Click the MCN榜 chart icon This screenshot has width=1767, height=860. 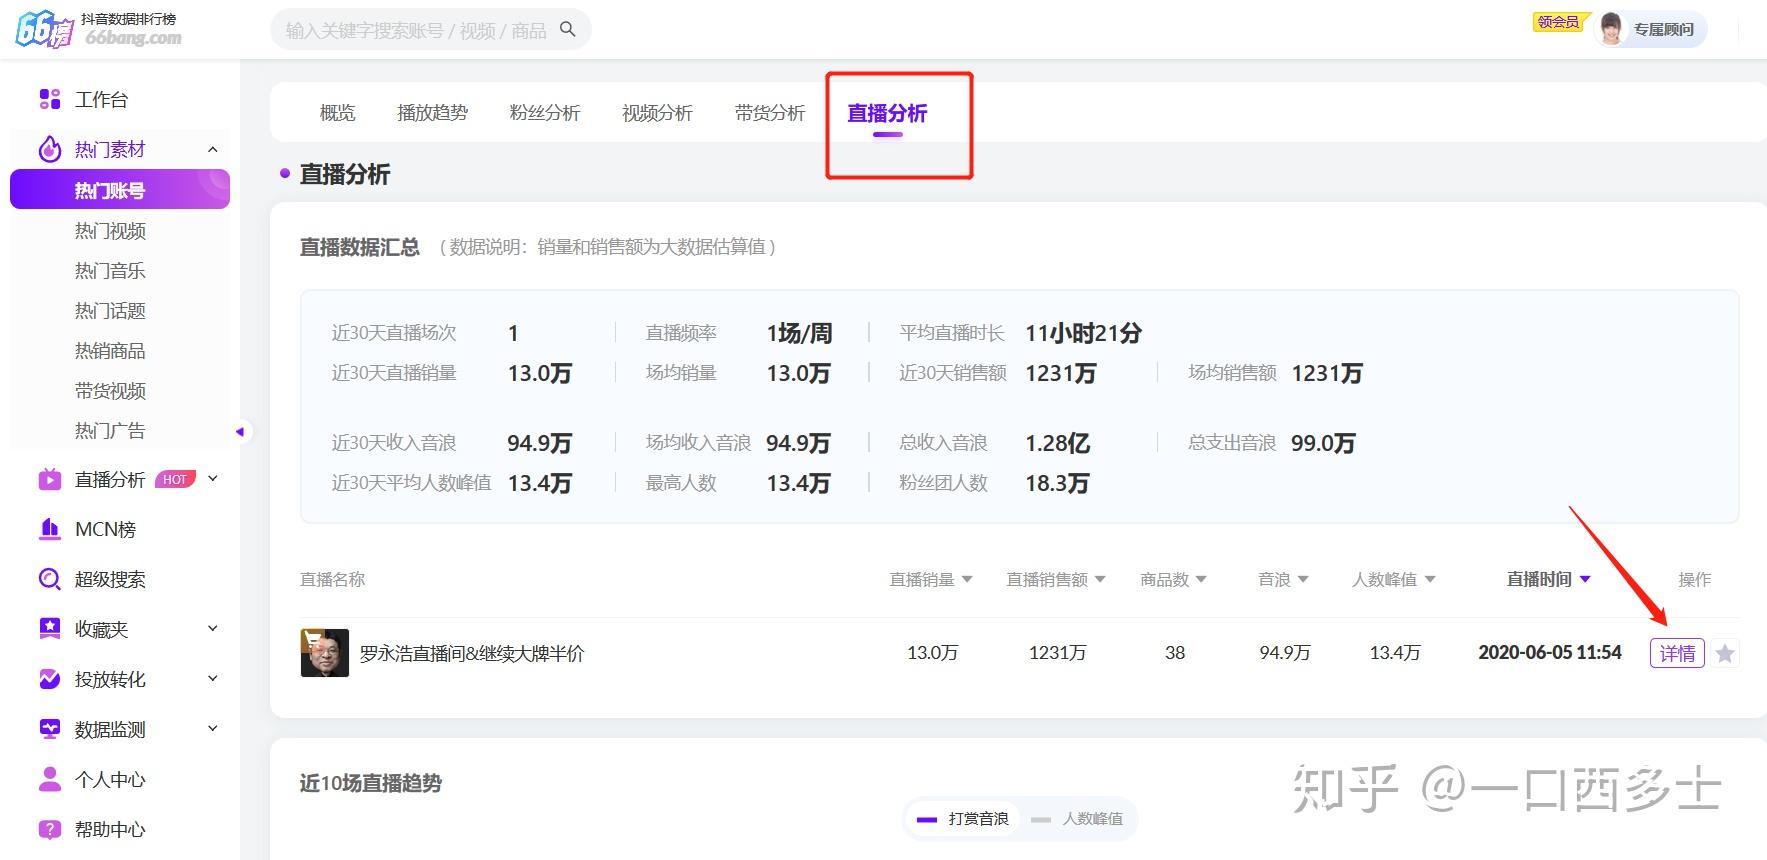[50, 529]
